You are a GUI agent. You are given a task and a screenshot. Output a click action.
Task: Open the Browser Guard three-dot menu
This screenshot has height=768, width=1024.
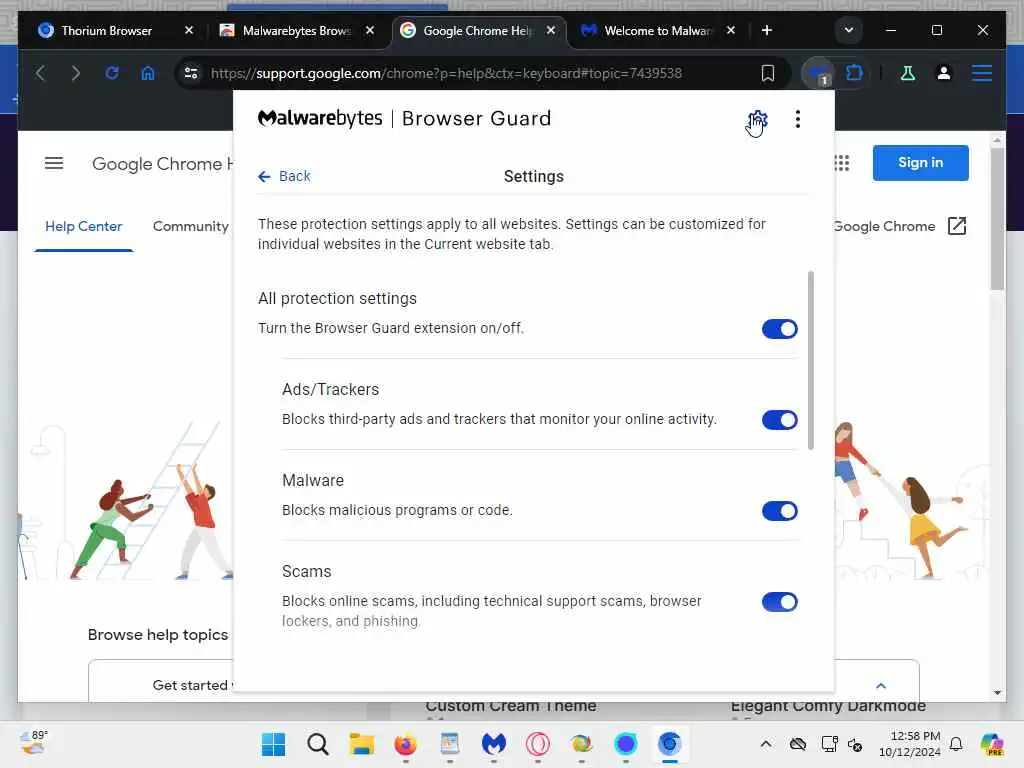coord(797,120)
